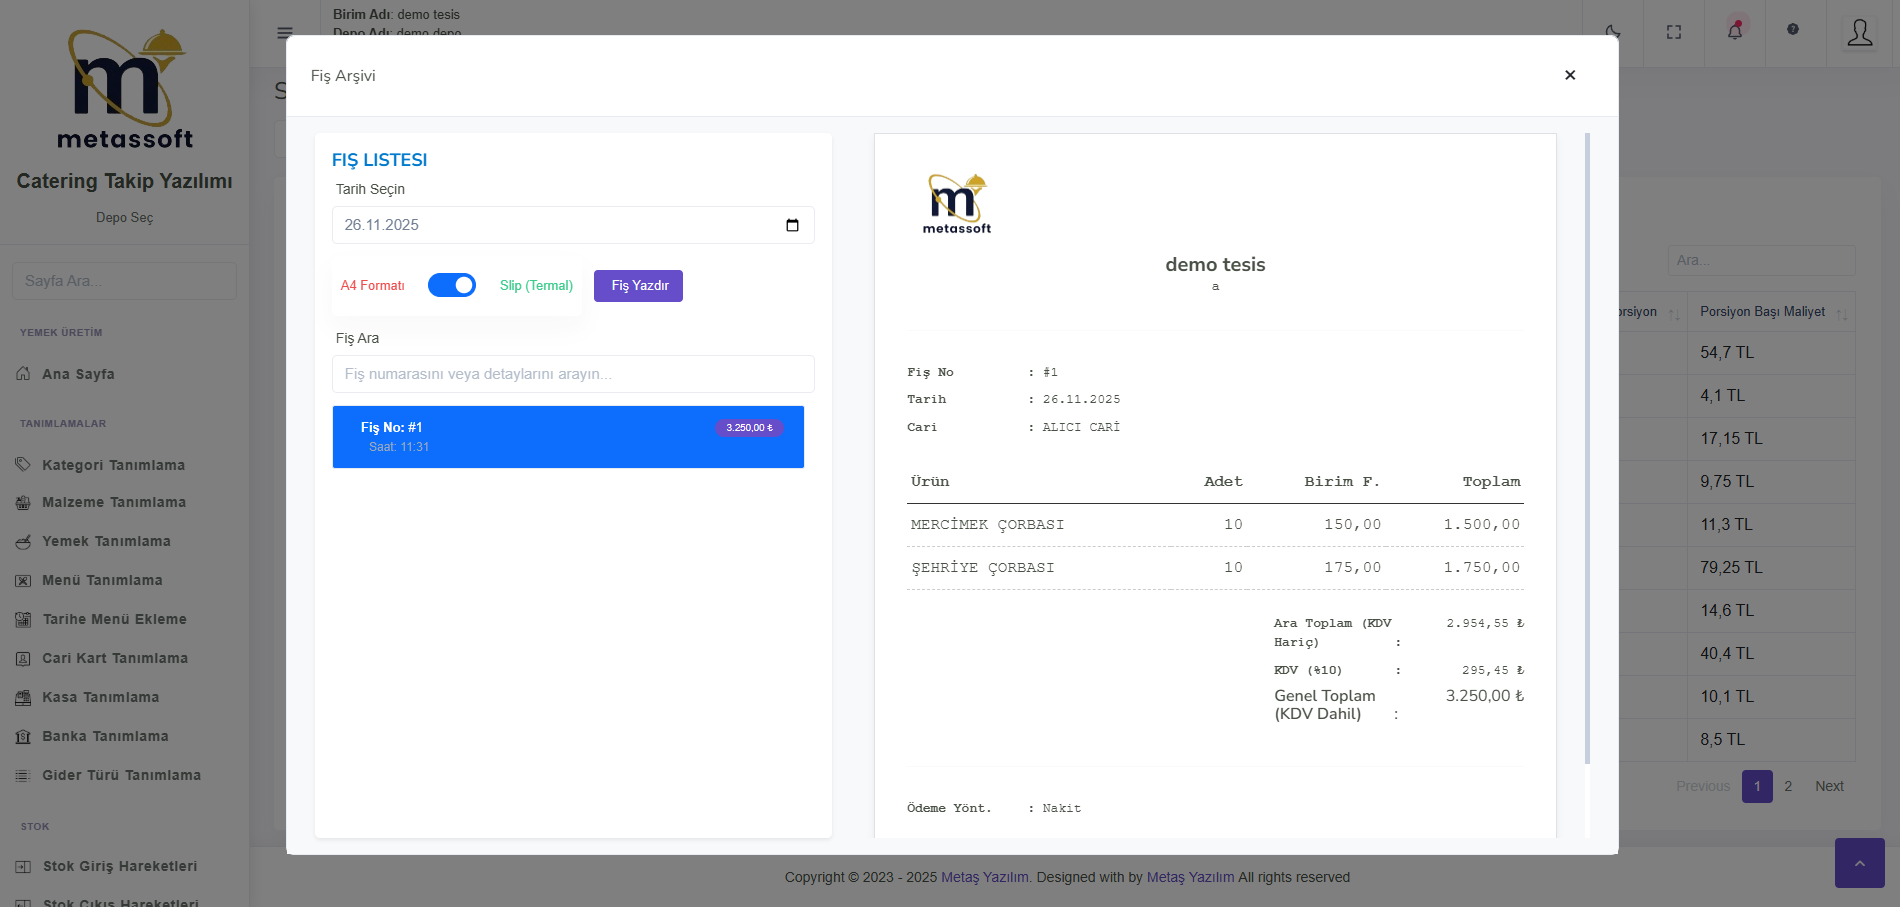Click the Fiş Ara search field
Viewport: 1900px width, 907px height.
click(x=573, y=374)
